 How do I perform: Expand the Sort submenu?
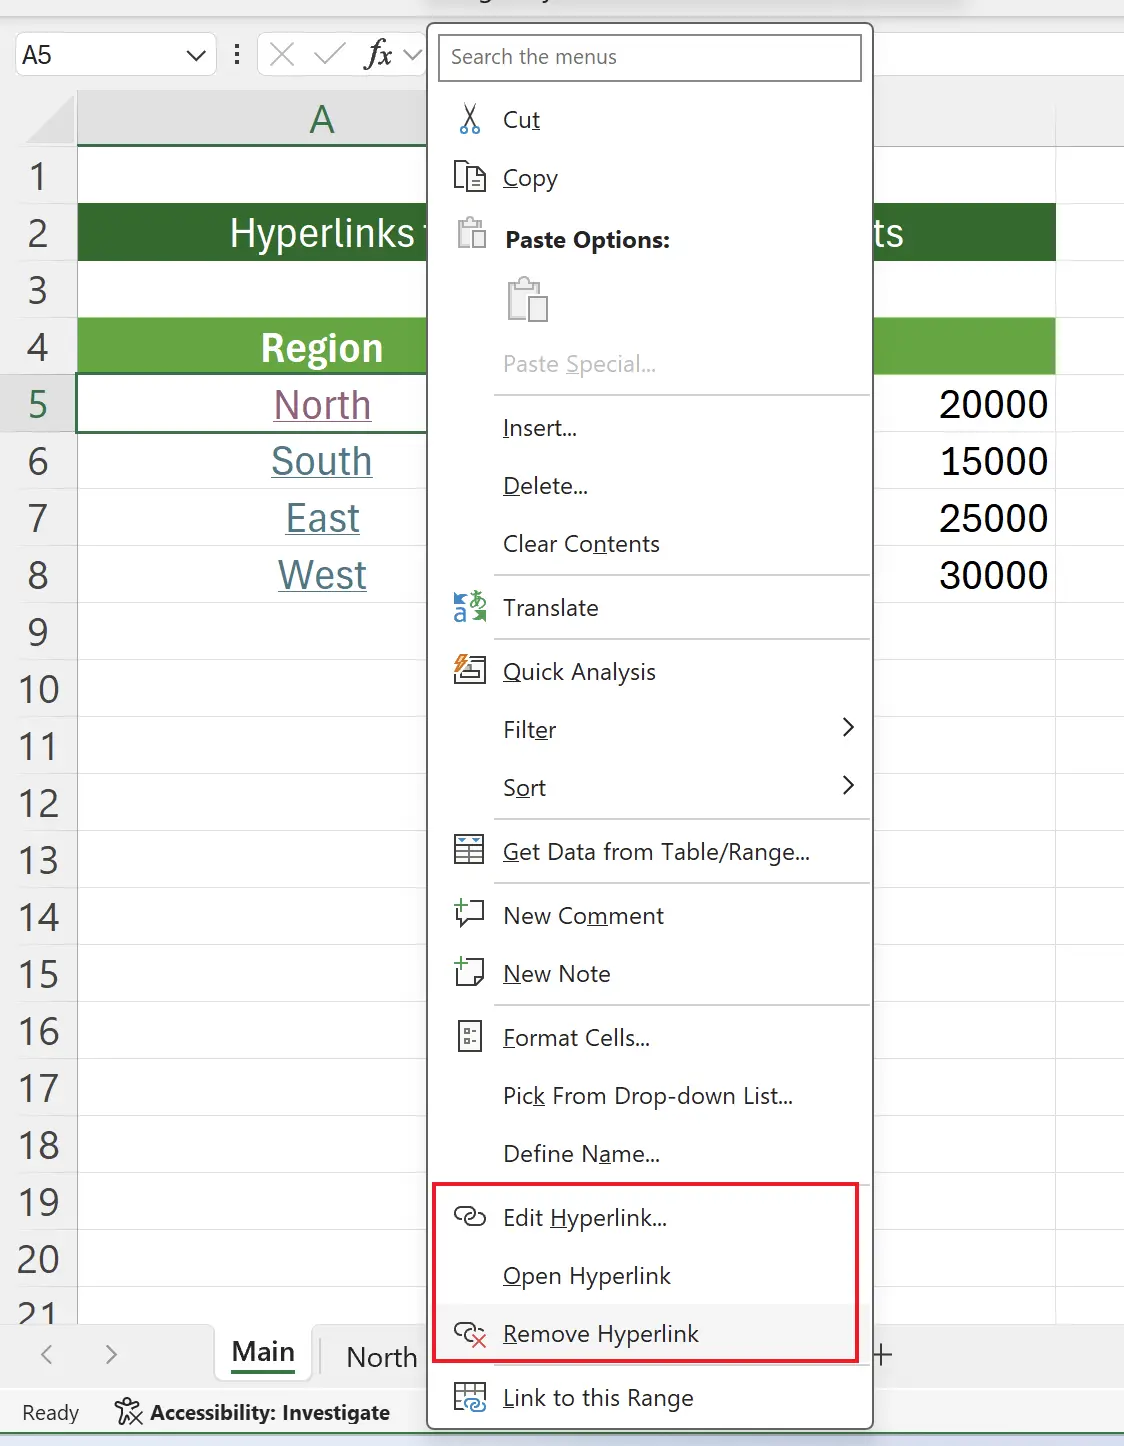click(x=847, y=786)
